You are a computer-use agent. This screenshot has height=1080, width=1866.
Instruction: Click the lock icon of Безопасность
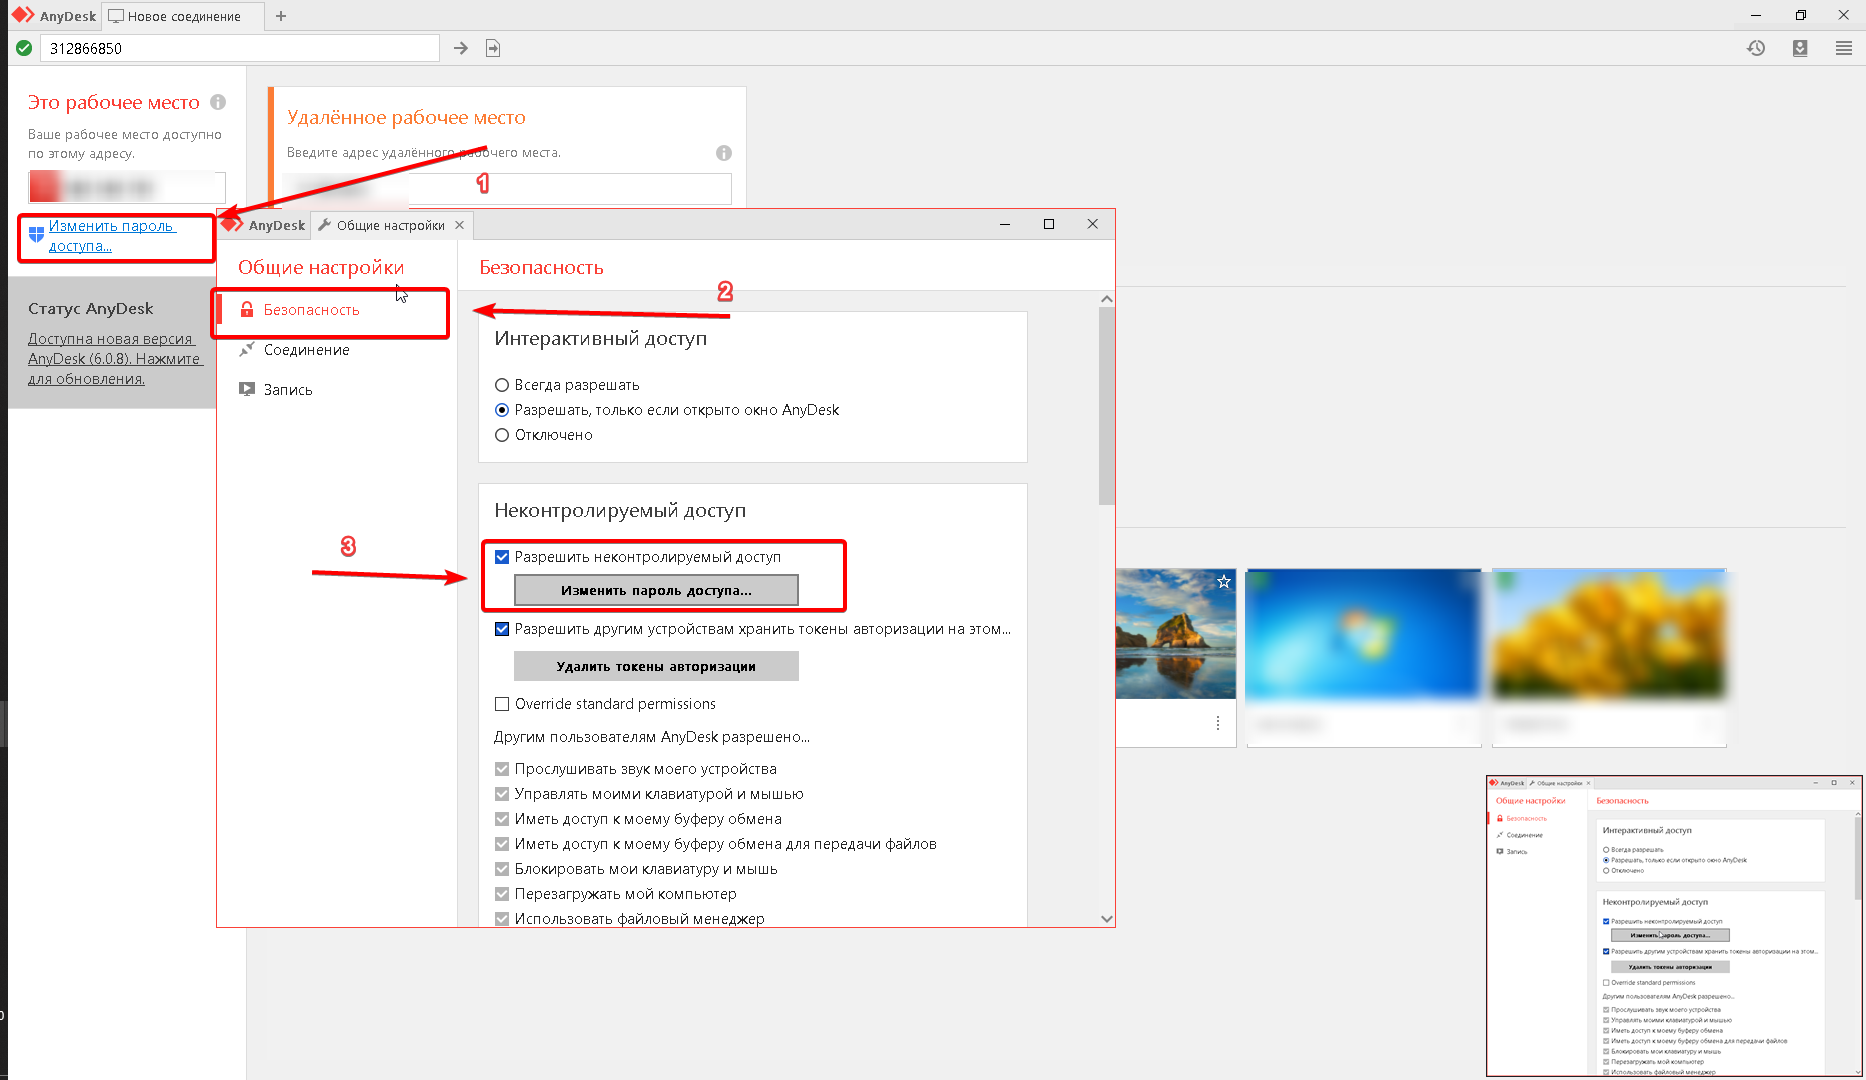[247, 310]
